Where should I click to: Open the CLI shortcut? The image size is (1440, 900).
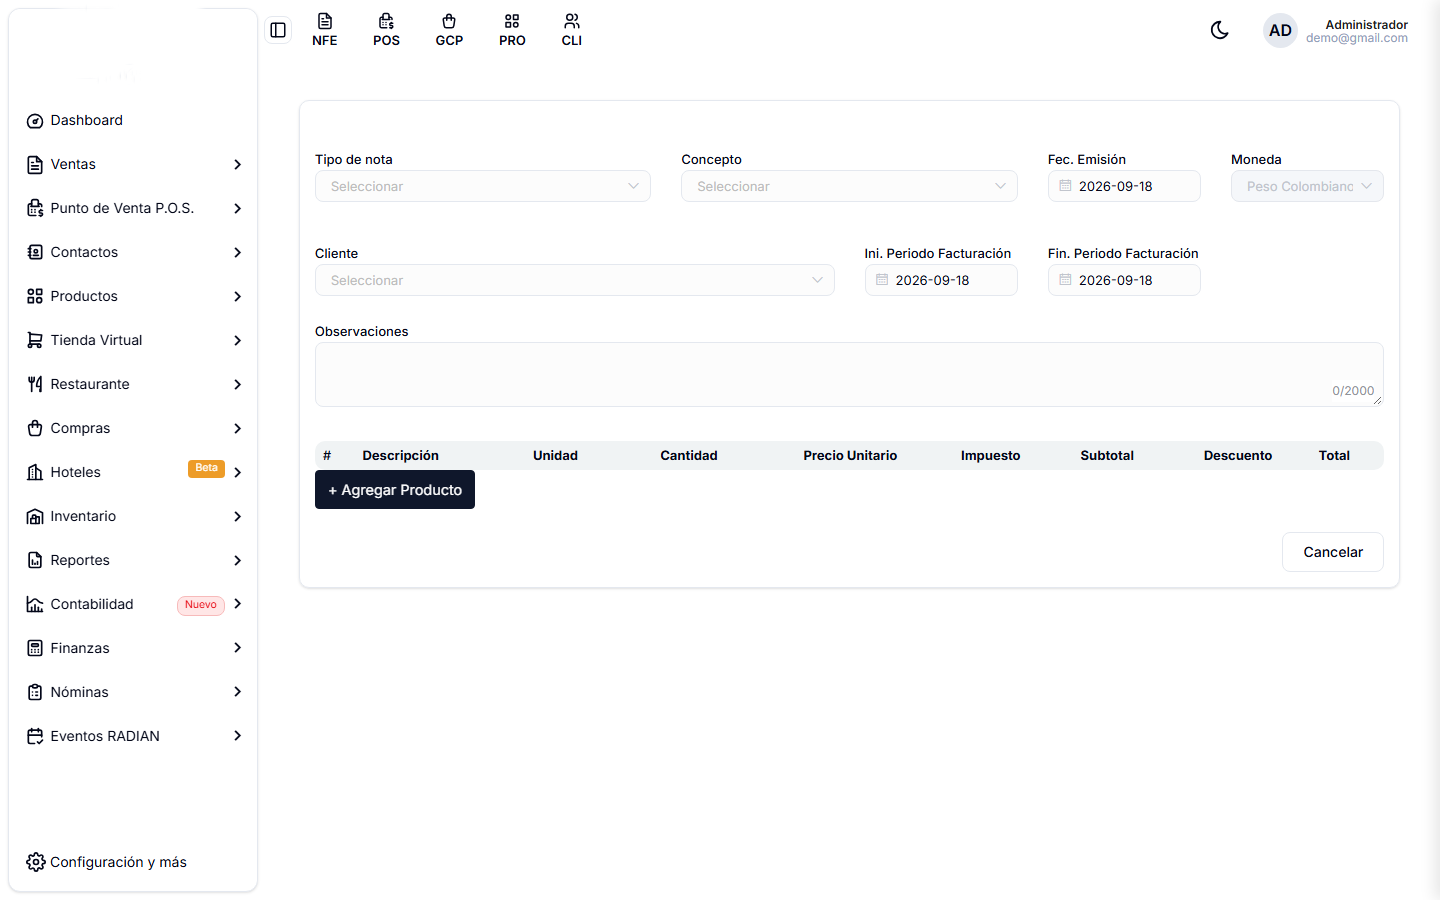click(572, 30)
